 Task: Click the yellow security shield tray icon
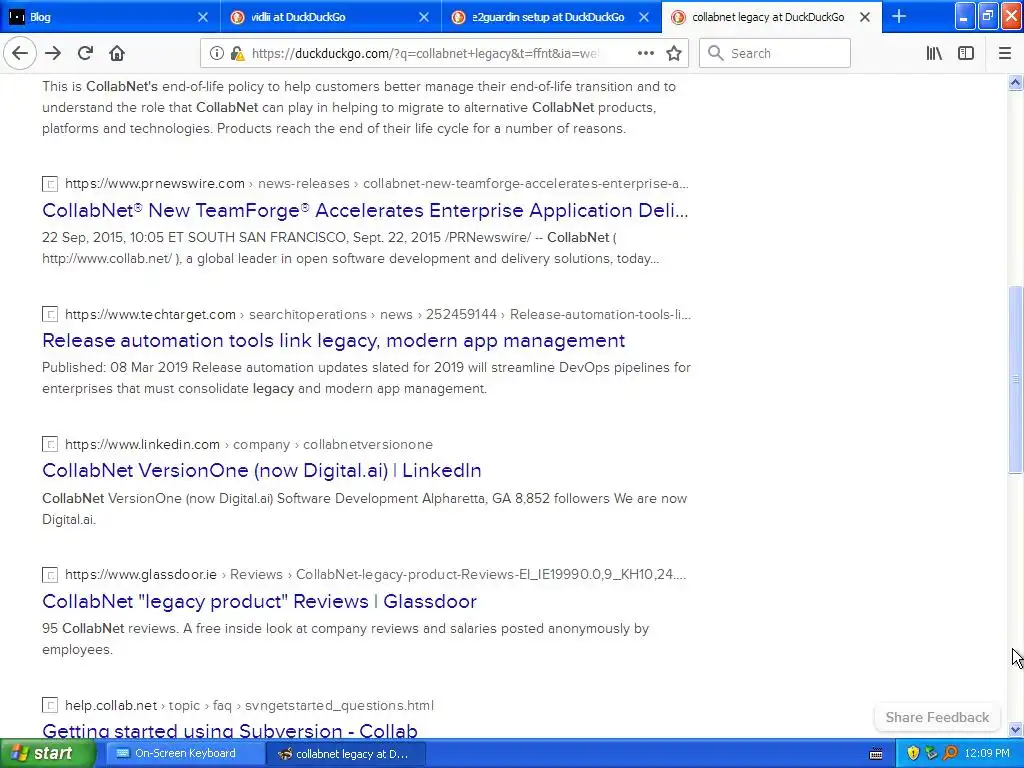913,754
